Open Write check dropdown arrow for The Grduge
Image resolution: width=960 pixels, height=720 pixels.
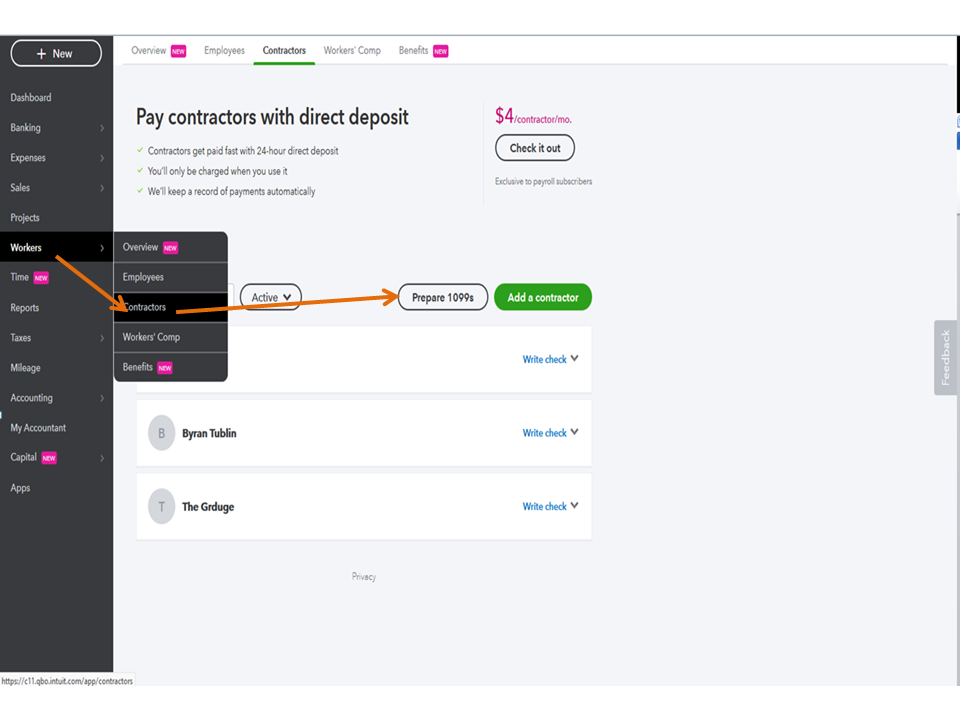click(575, 506)
